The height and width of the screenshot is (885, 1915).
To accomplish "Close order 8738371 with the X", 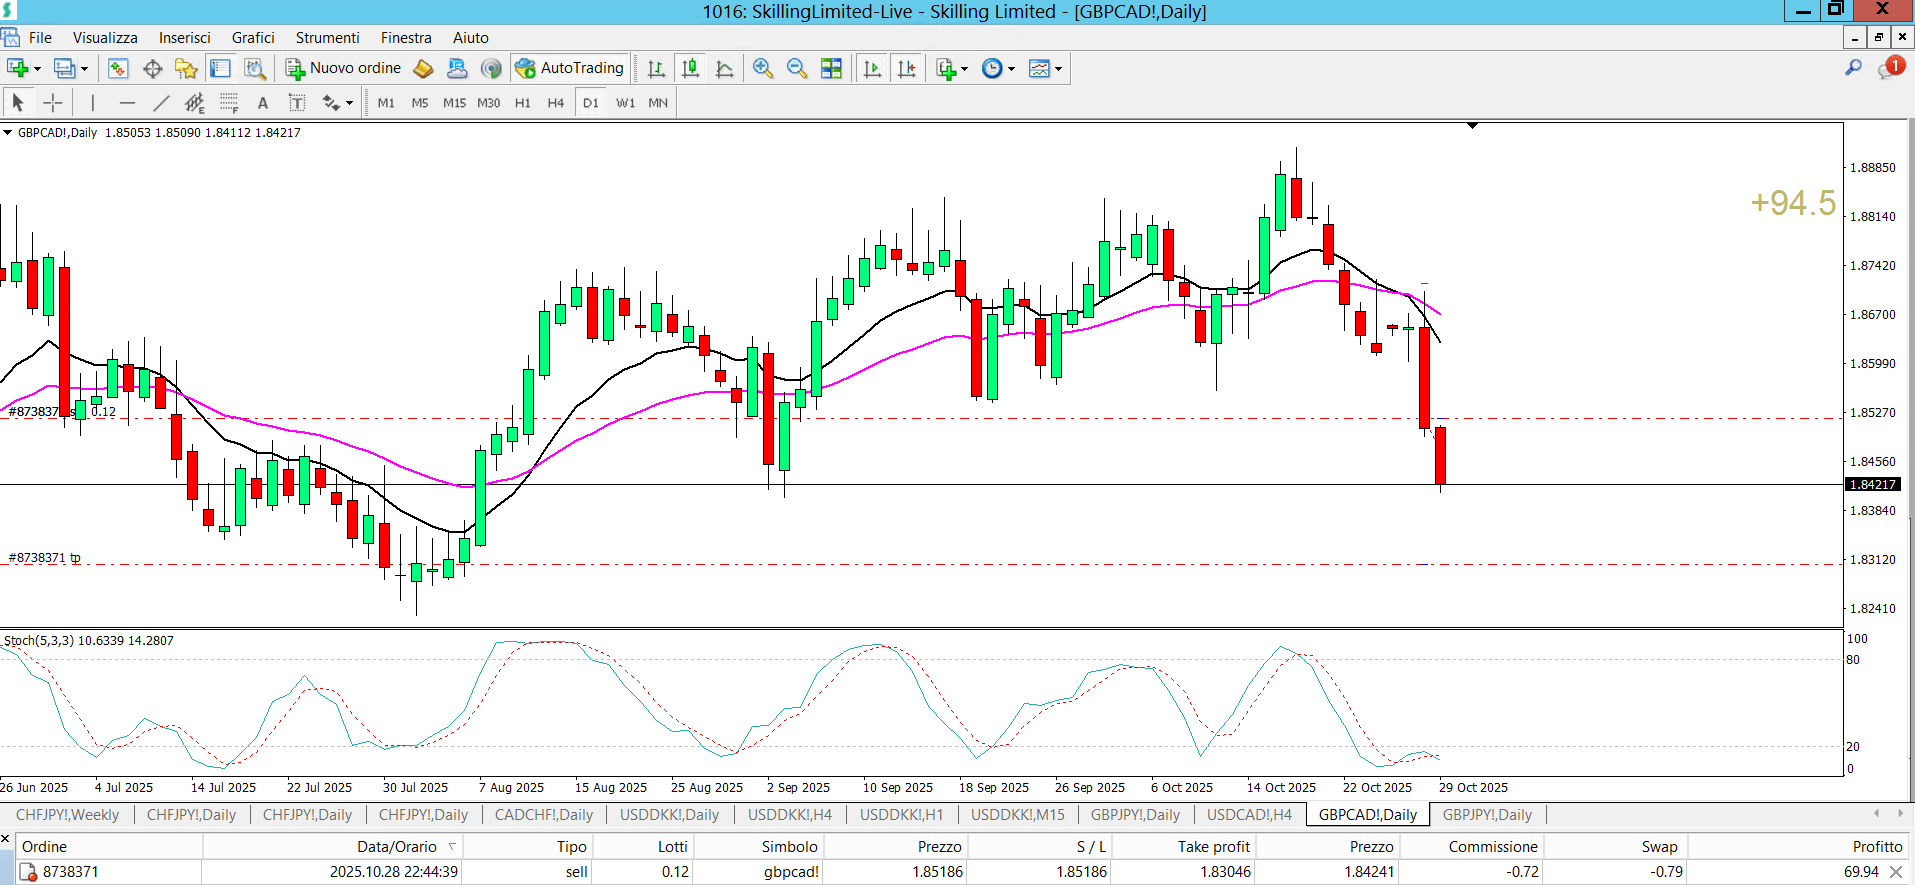I will coord(1896,872).
